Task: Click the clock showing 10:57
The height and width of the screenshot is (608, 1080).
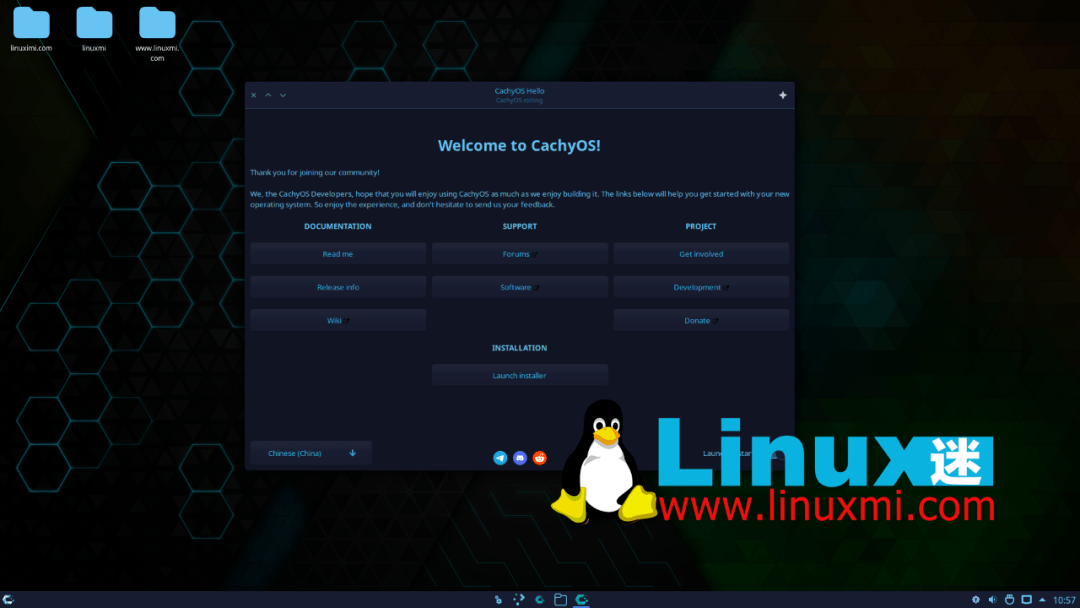Action: [x=1063, y=598]
